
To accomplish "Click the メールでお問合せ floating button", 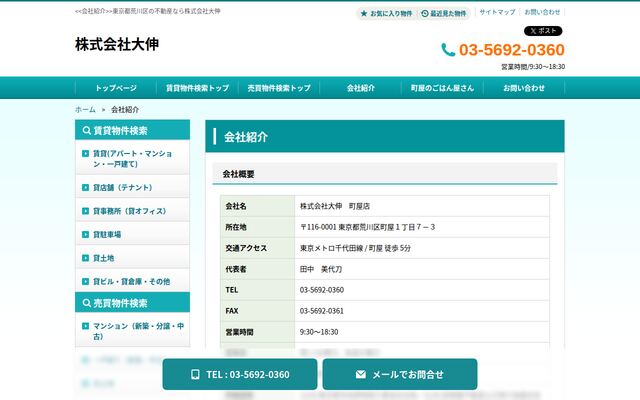I will click(x=400, y=374).
